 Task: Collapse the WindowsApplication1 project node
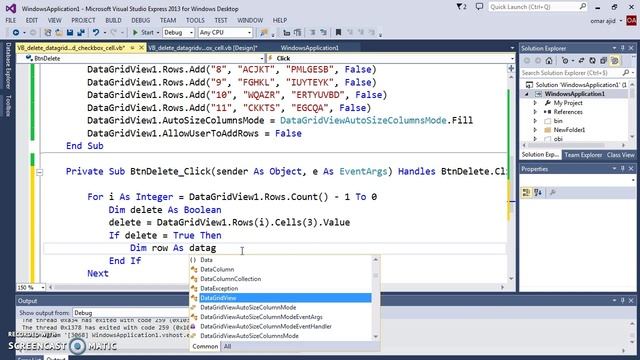tap(527, 94)
